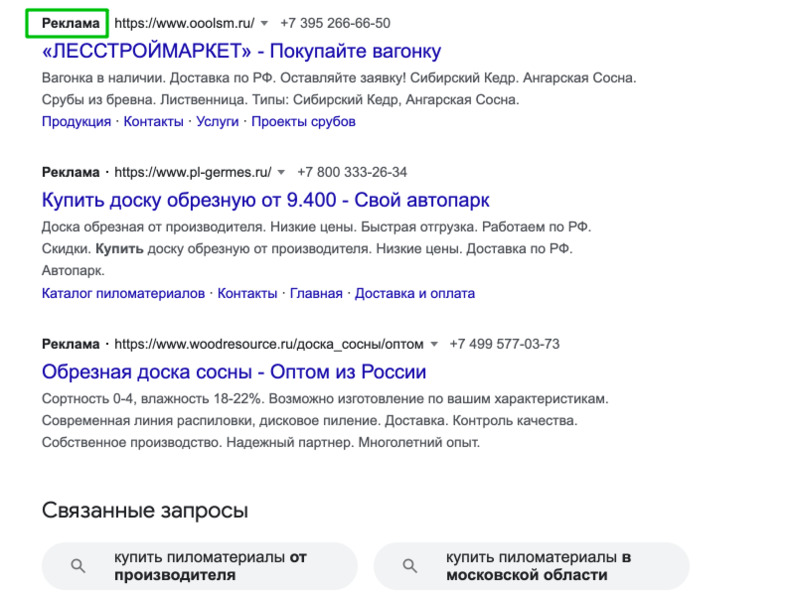Click phone number +7 800 333-26-34
The width and height of the screenshot is (790, 597).
tap(352, 173)
